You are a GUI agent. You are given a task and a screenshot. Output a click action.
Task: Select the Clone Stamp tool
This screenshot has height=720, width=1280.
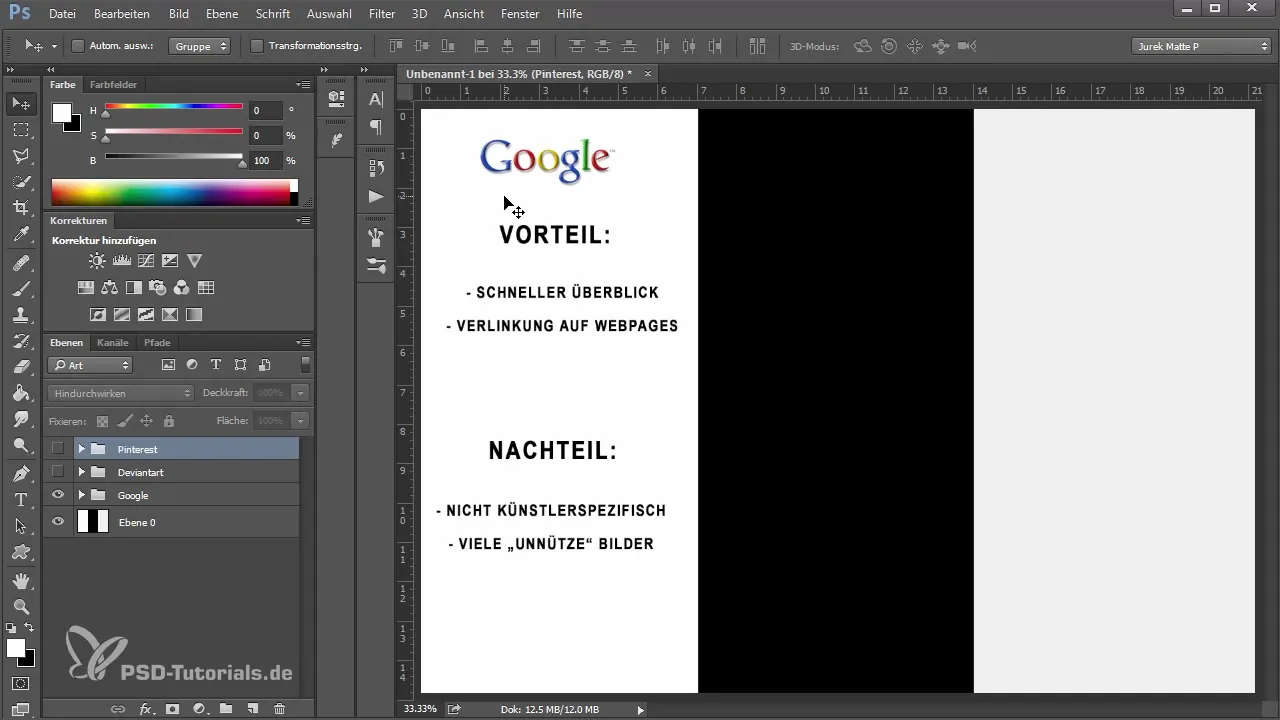pos(21,315)
